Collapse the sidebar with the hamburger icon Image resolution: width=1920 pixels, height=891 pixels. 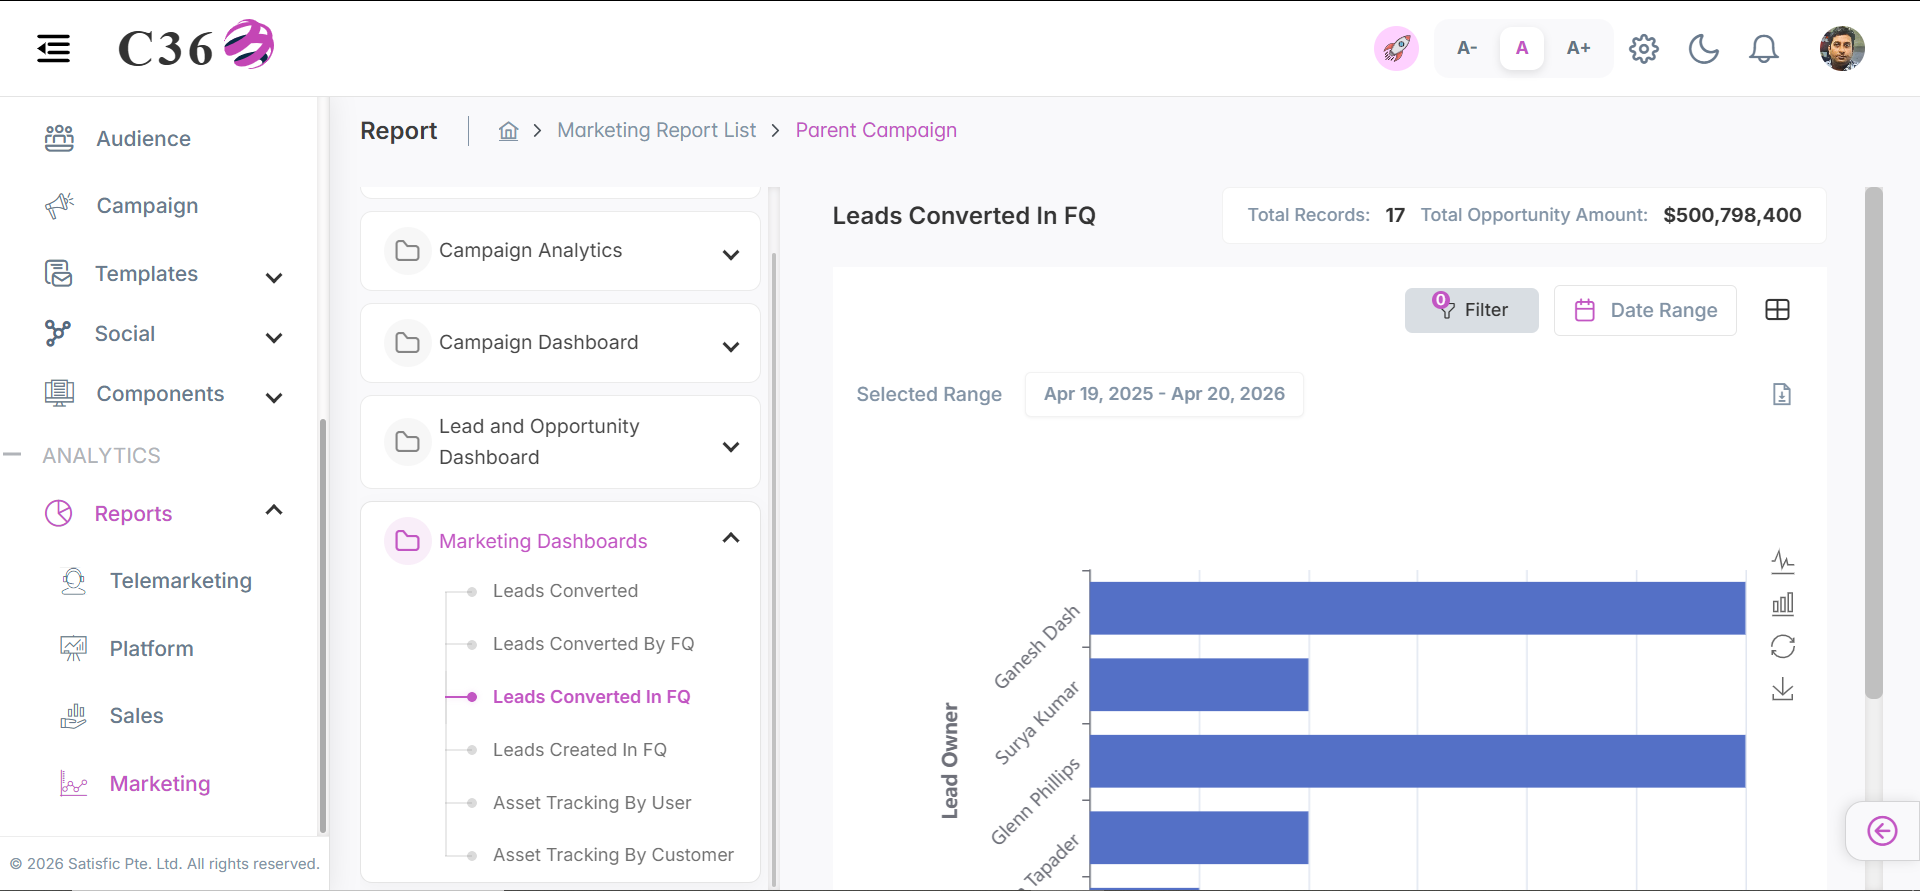coord(54,48)
